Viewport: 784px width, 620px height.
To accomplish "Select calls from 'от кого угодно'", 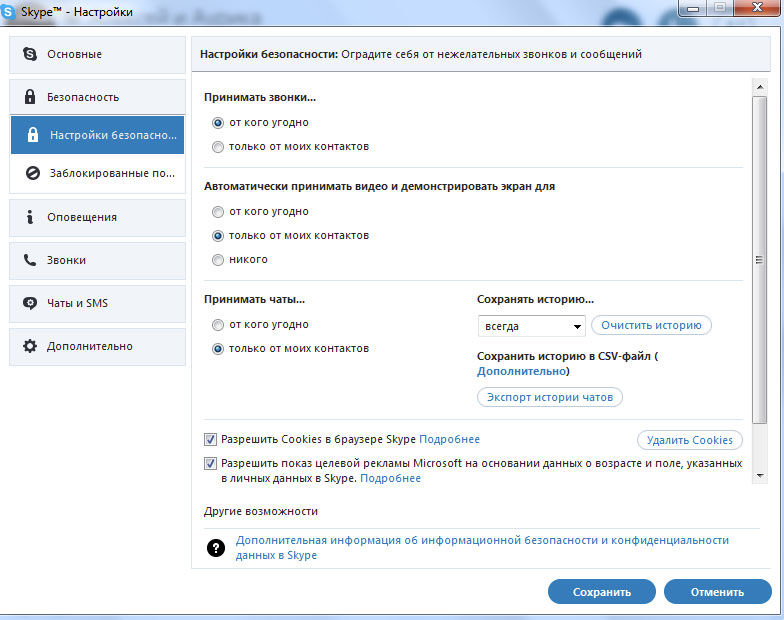I will point(218,122).
